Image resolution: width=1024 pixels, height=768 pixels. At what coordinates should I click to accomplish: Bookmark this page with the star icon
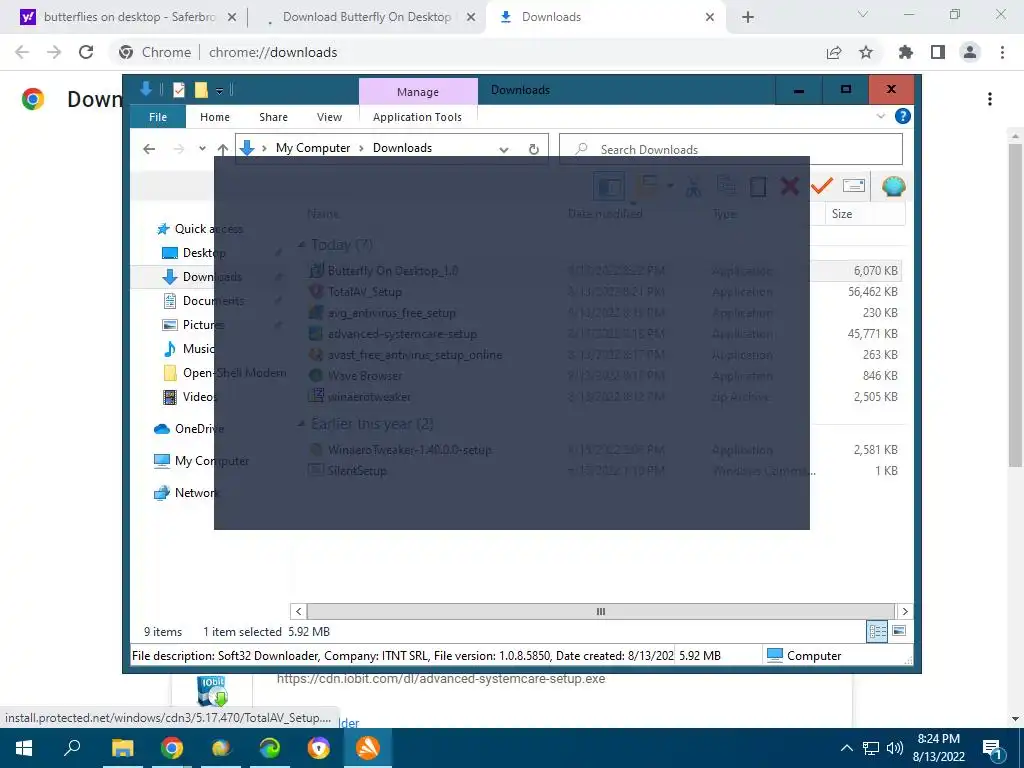click(866, 52)
